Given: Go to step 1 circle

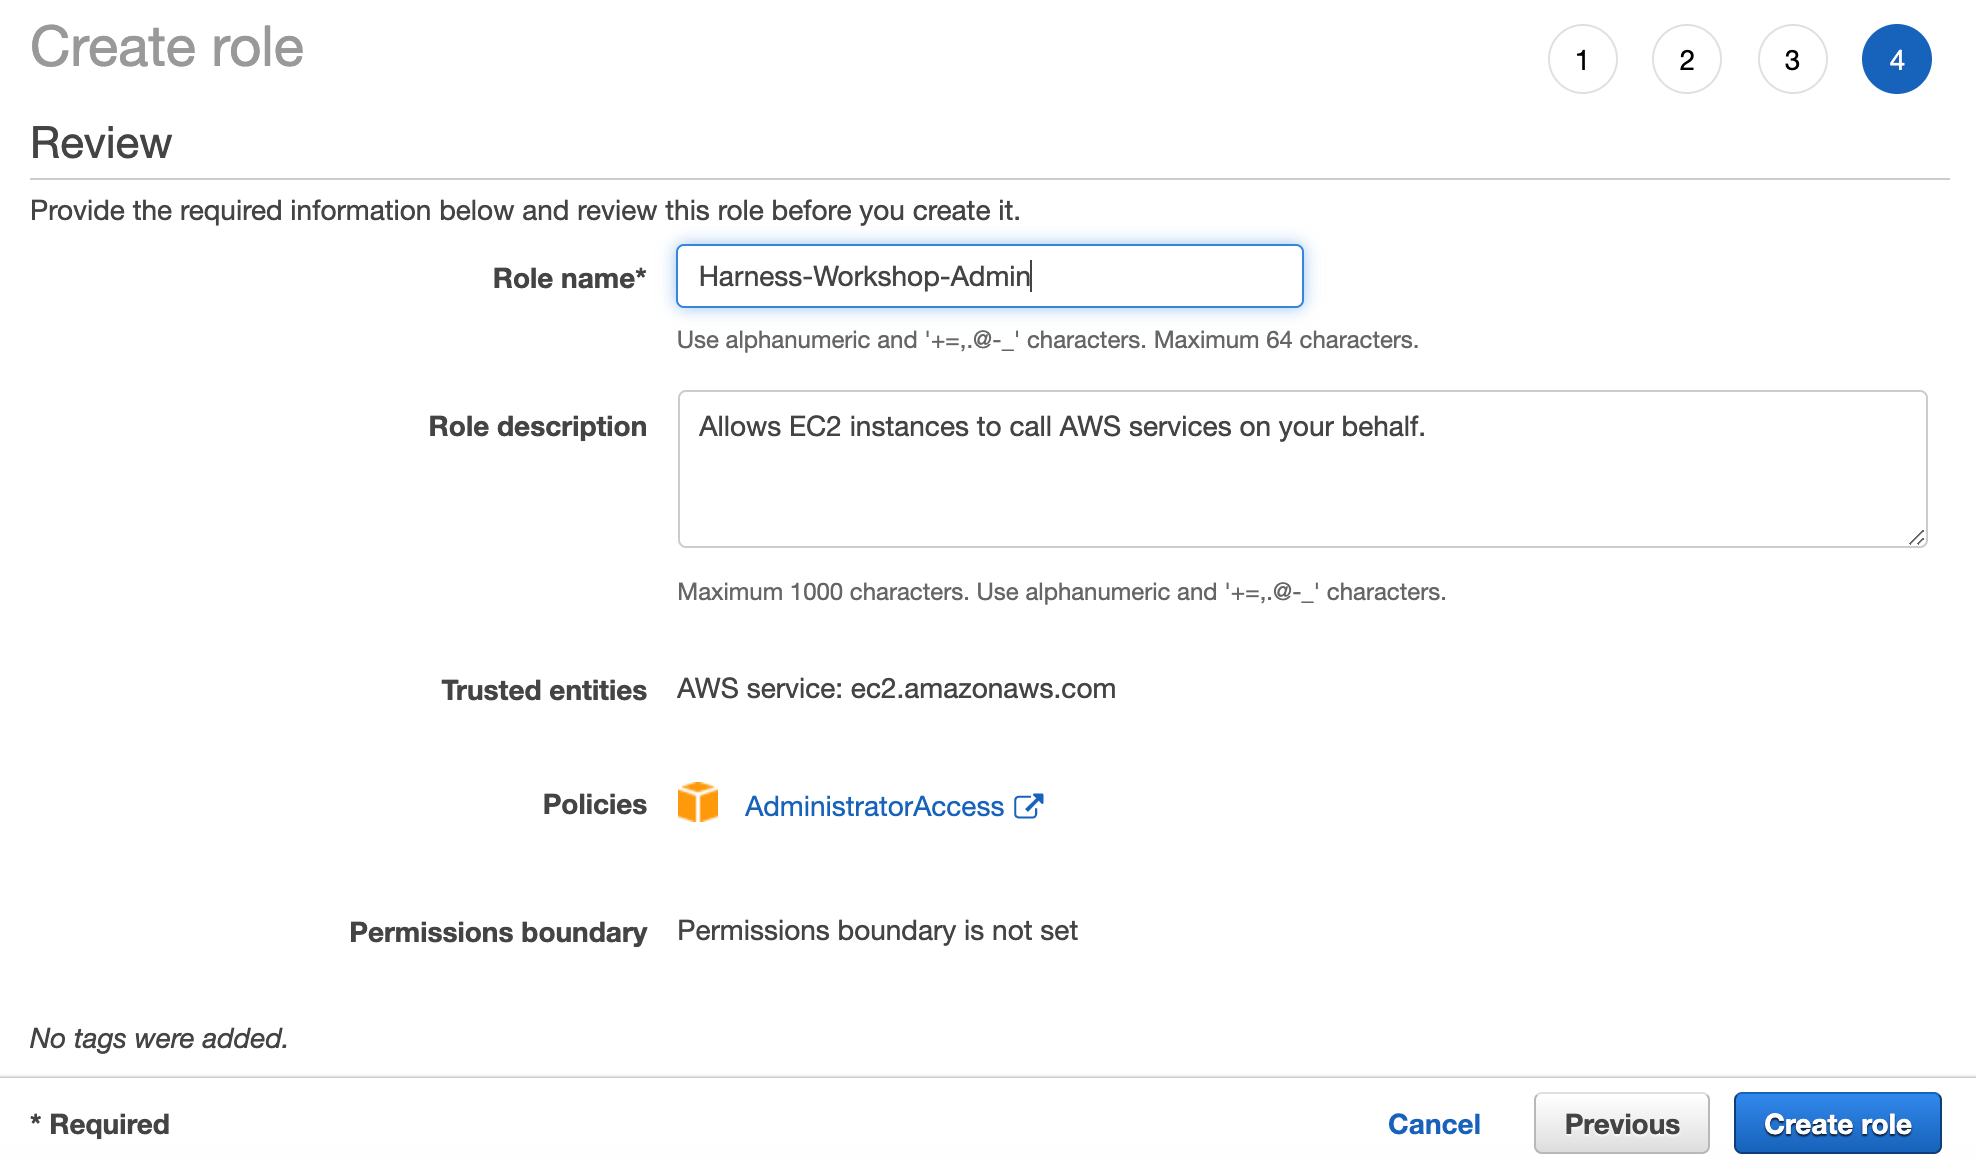Looking at the screenshot, I should click(x=1582, y=60).
